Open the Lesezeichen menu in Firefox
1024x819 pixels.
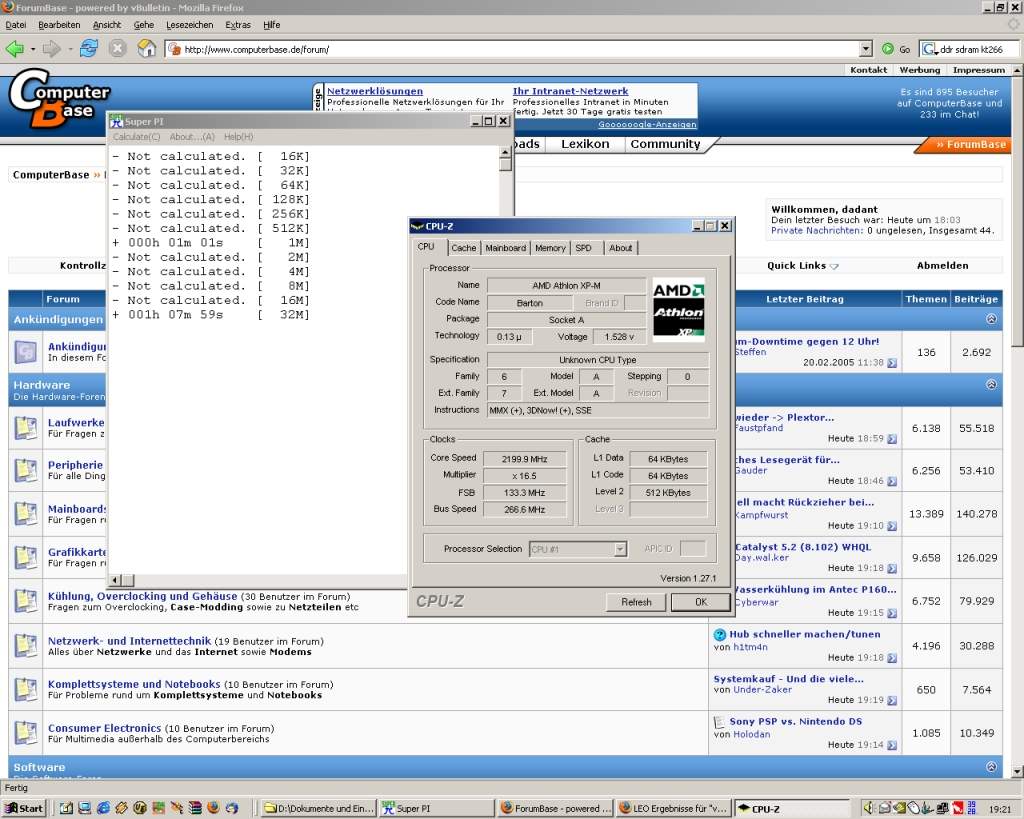[x=189, y=25]
